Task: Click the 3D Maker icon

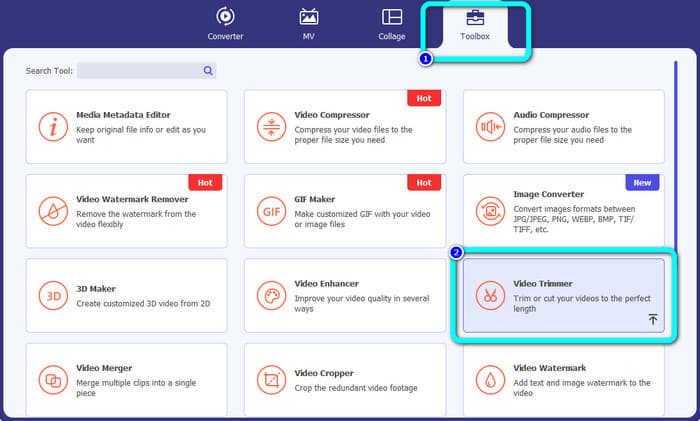Action: 53,296
